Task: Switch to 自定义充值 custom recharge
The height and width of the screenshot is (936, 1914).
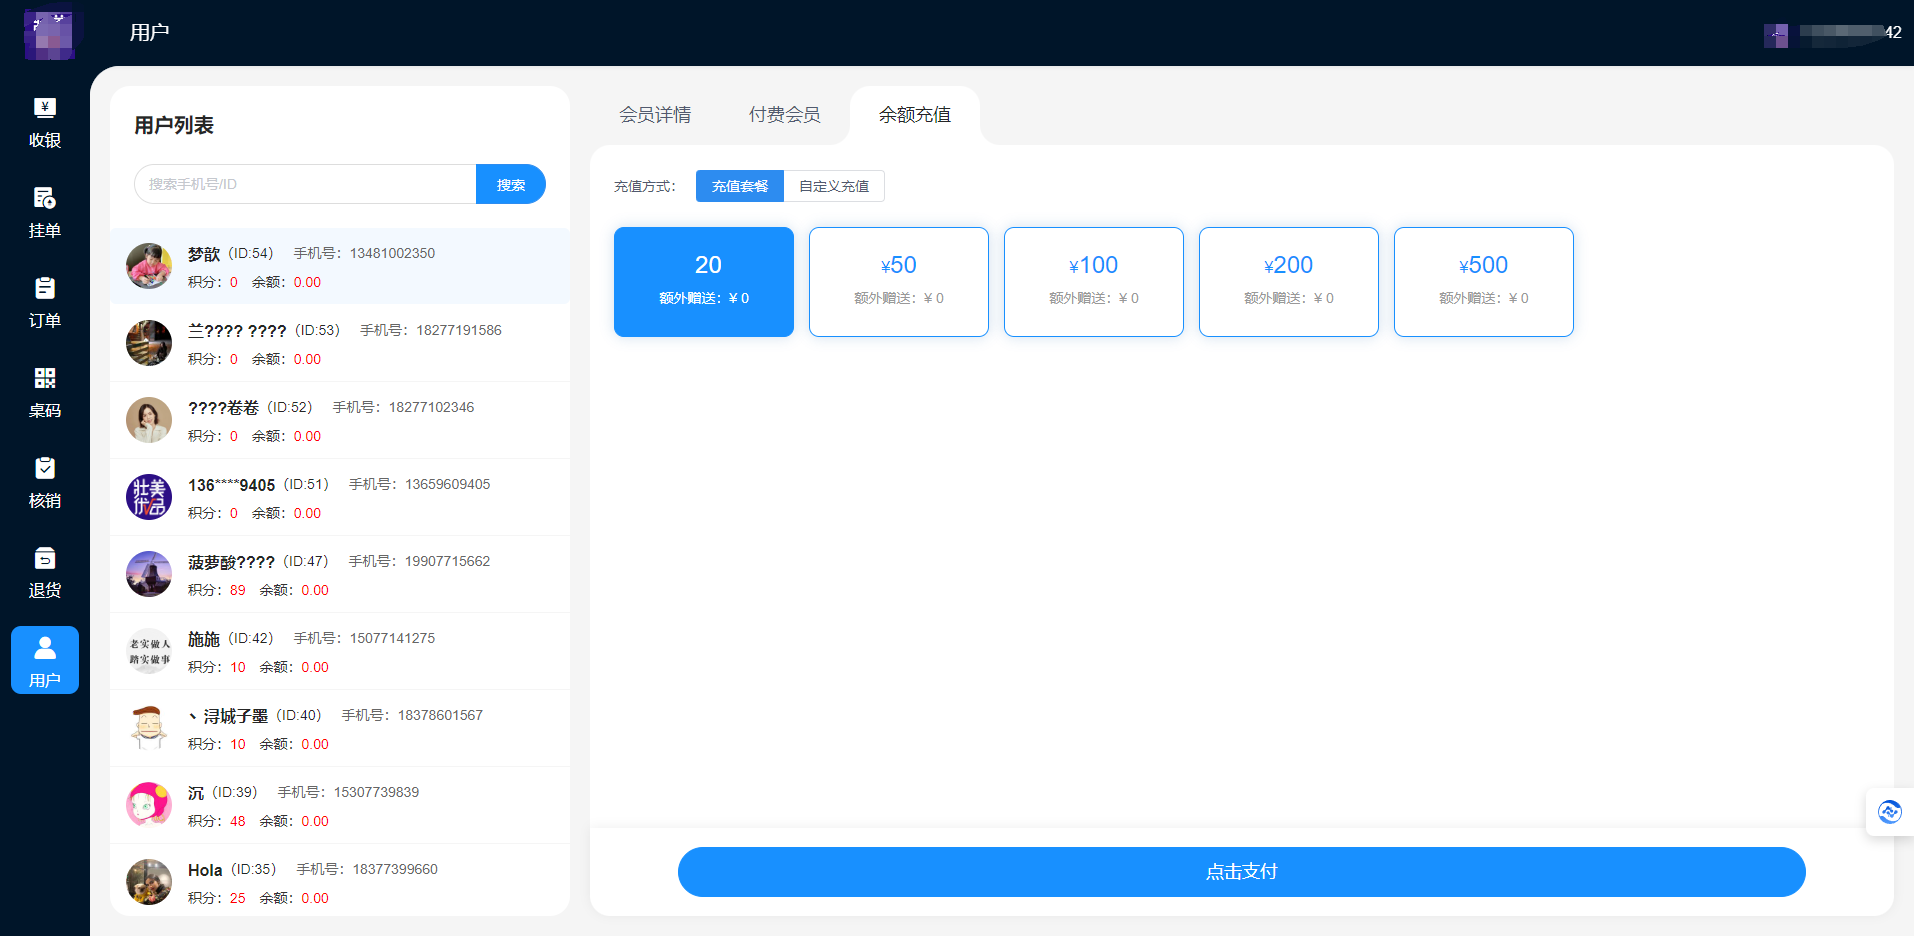Action: coord(834,186)
